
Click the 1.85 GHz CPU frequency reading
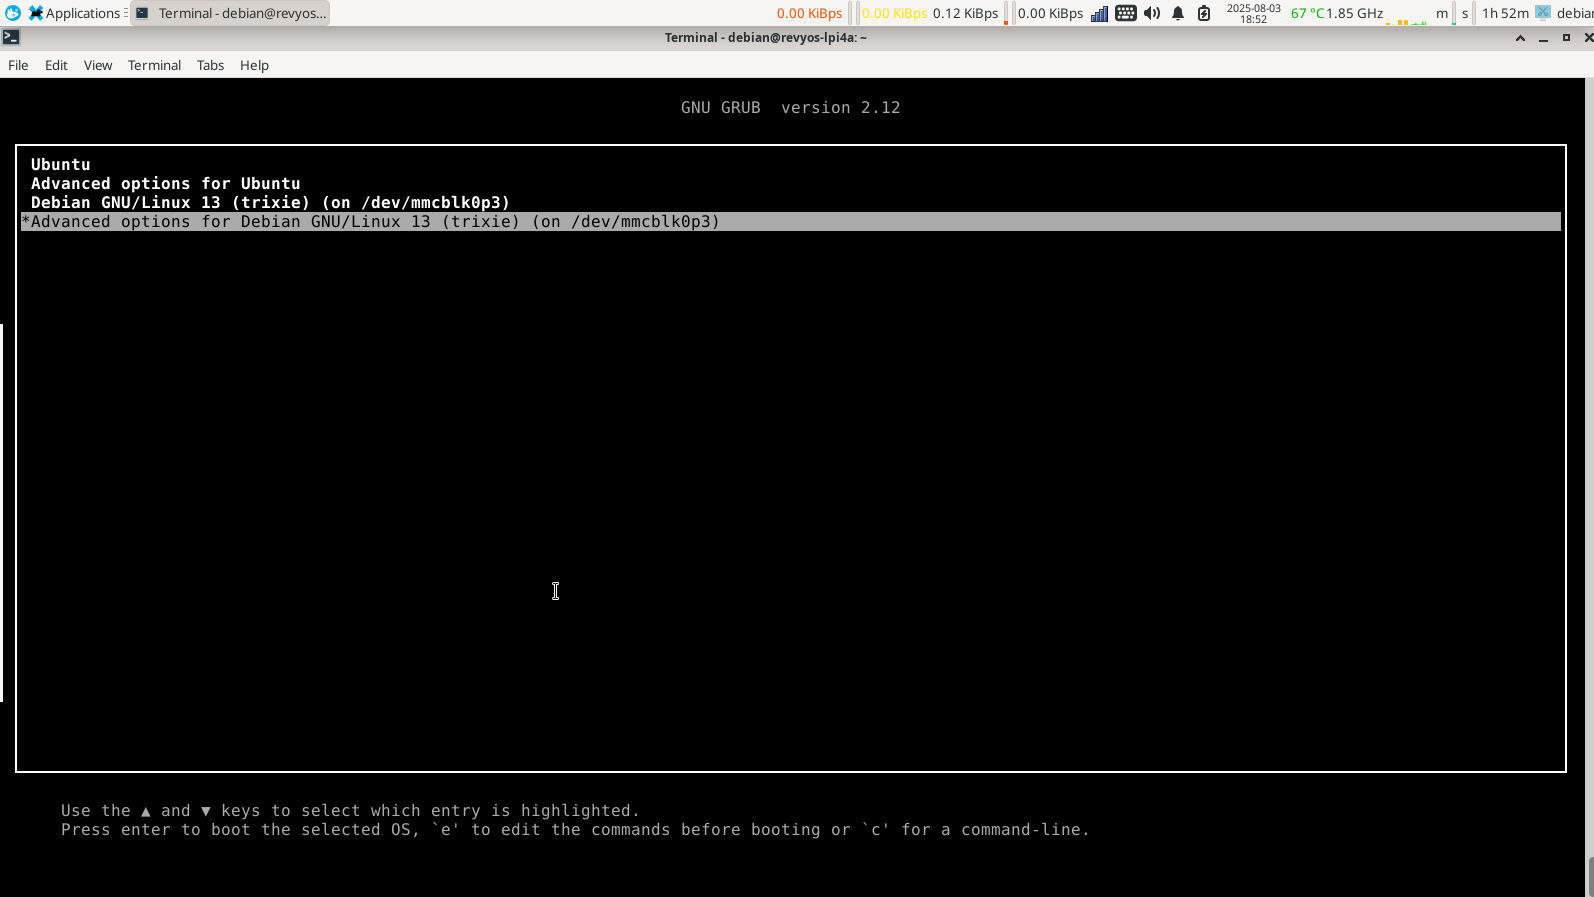point(1355,13)
